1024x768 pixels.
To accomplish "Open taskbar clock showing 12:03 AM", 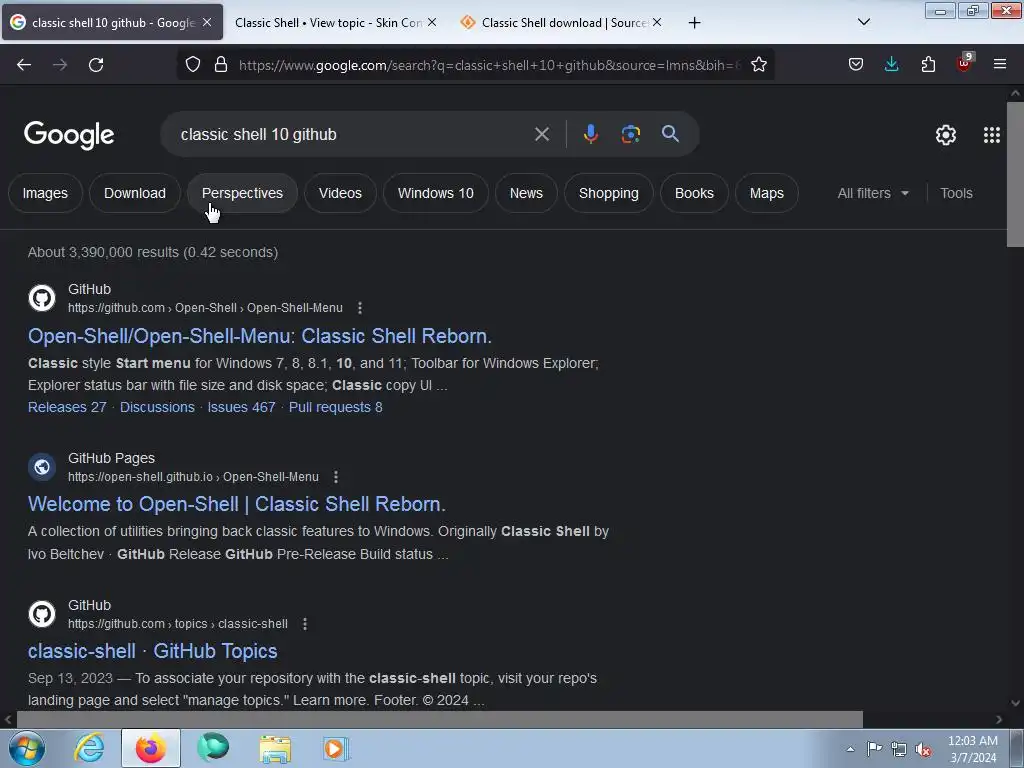I will point(973,749).
